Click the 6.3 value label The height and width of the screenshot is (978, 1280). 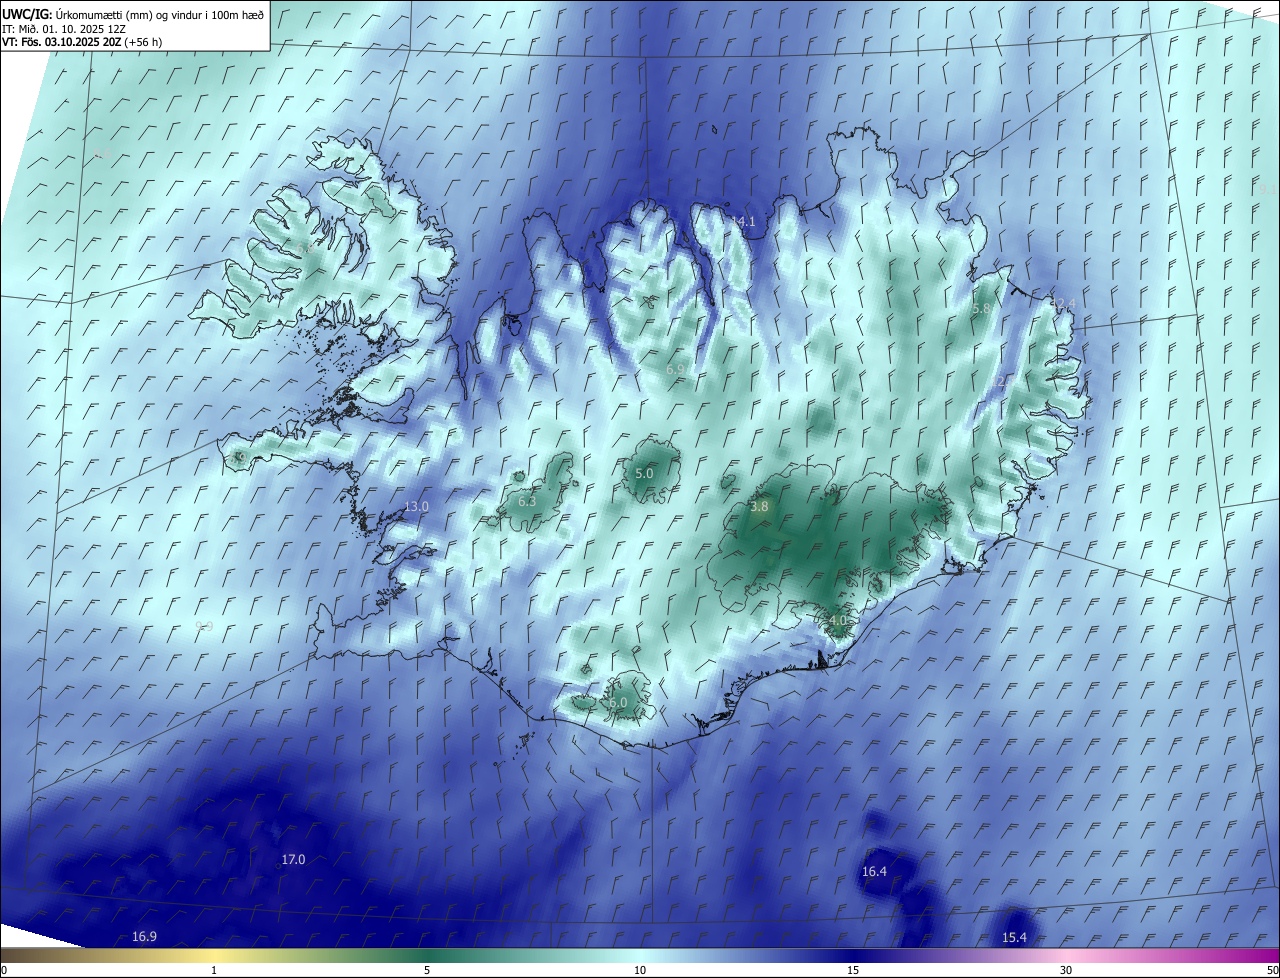click(527, 501)
